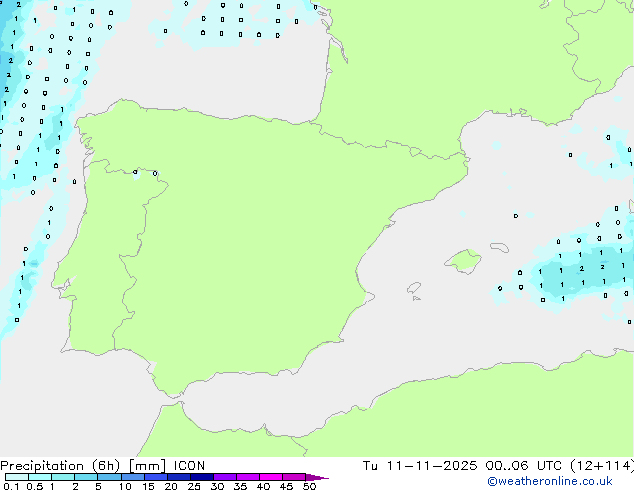Click the magenta swatch between 40 and 45
This screenshot has width=634, height=490.
[271, 477]
